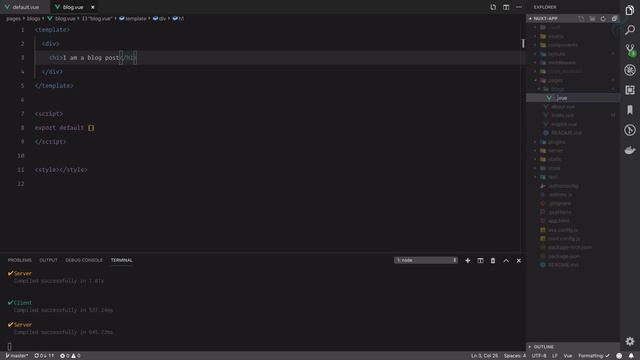
Task: Click the master* git branch indicator
Action: point(17,356)
